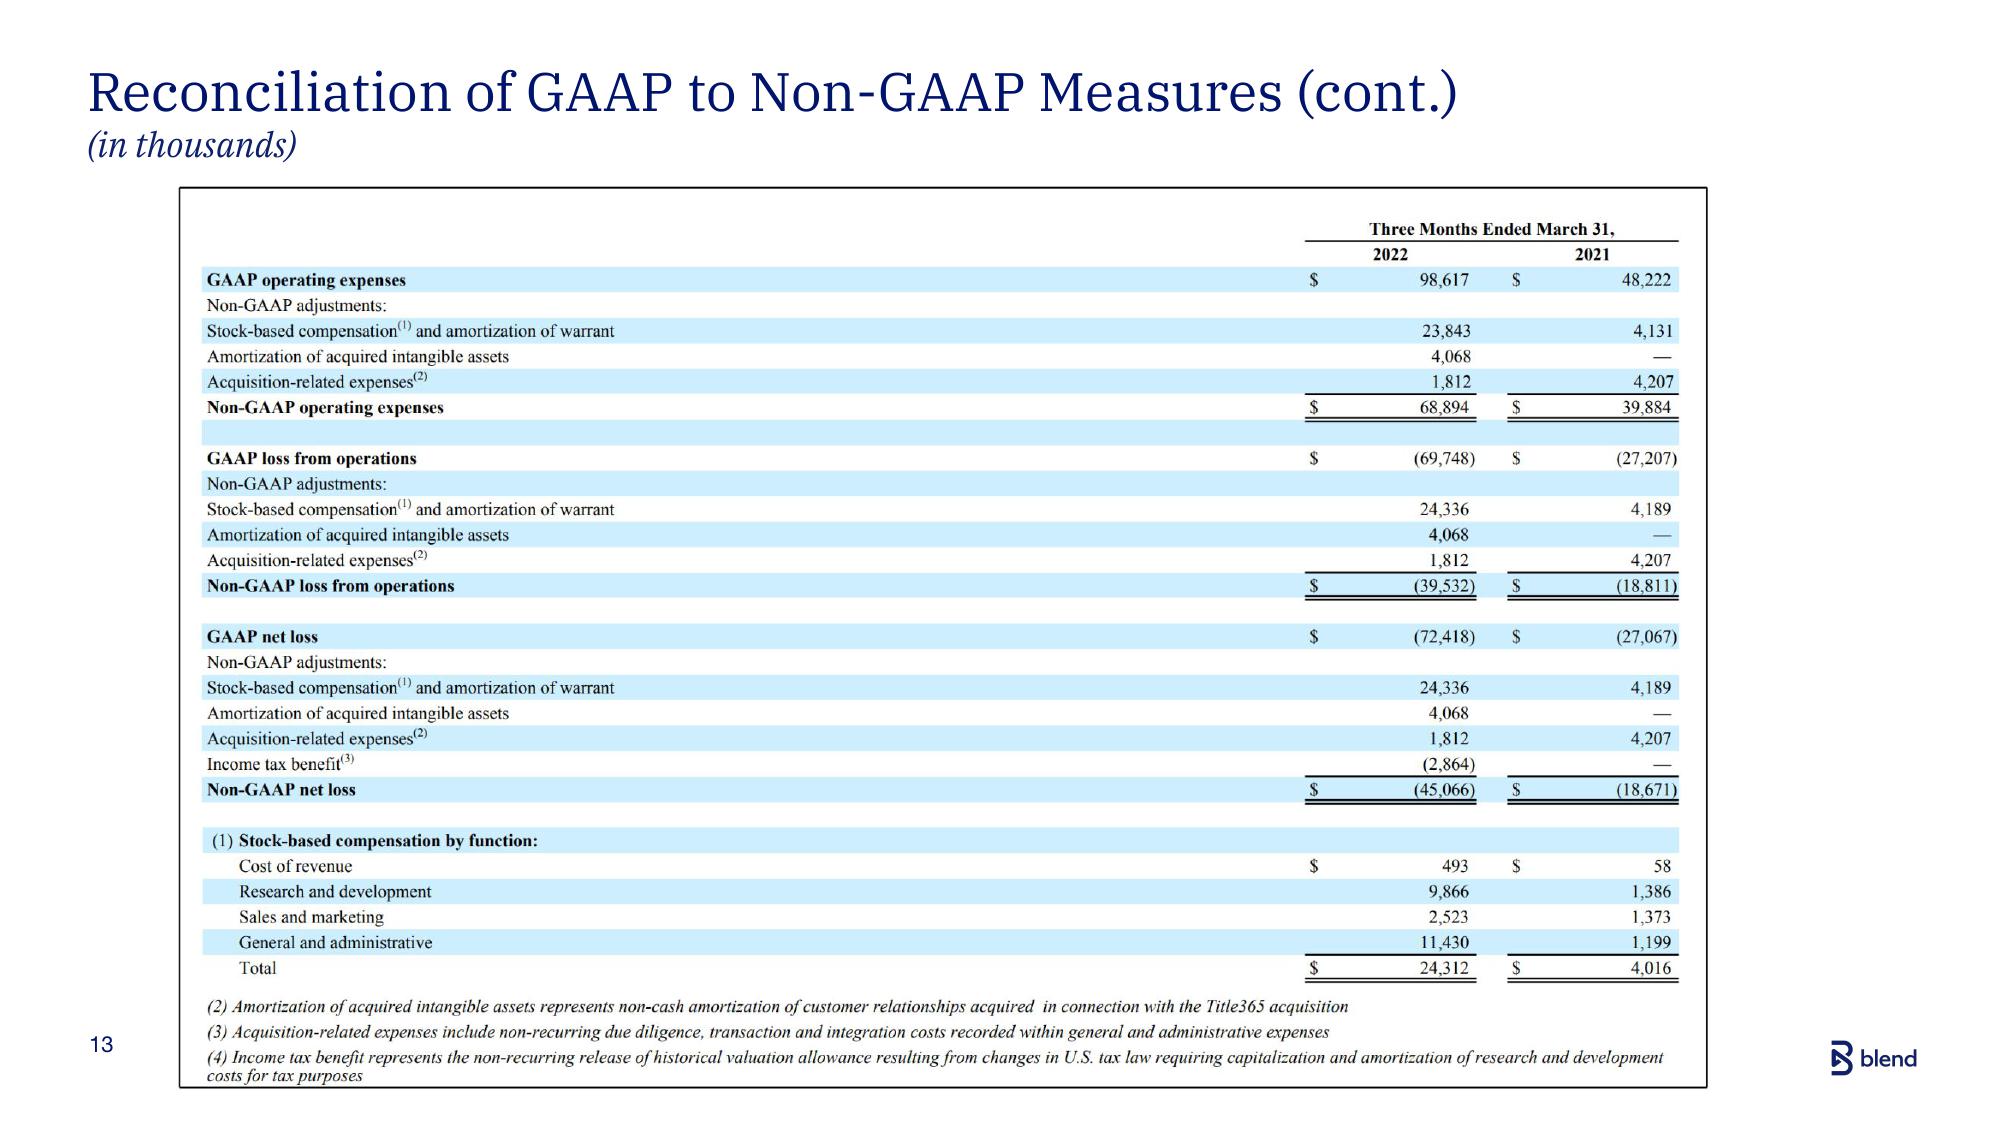
Task: Click value 493
Action: pos(1455,866)
